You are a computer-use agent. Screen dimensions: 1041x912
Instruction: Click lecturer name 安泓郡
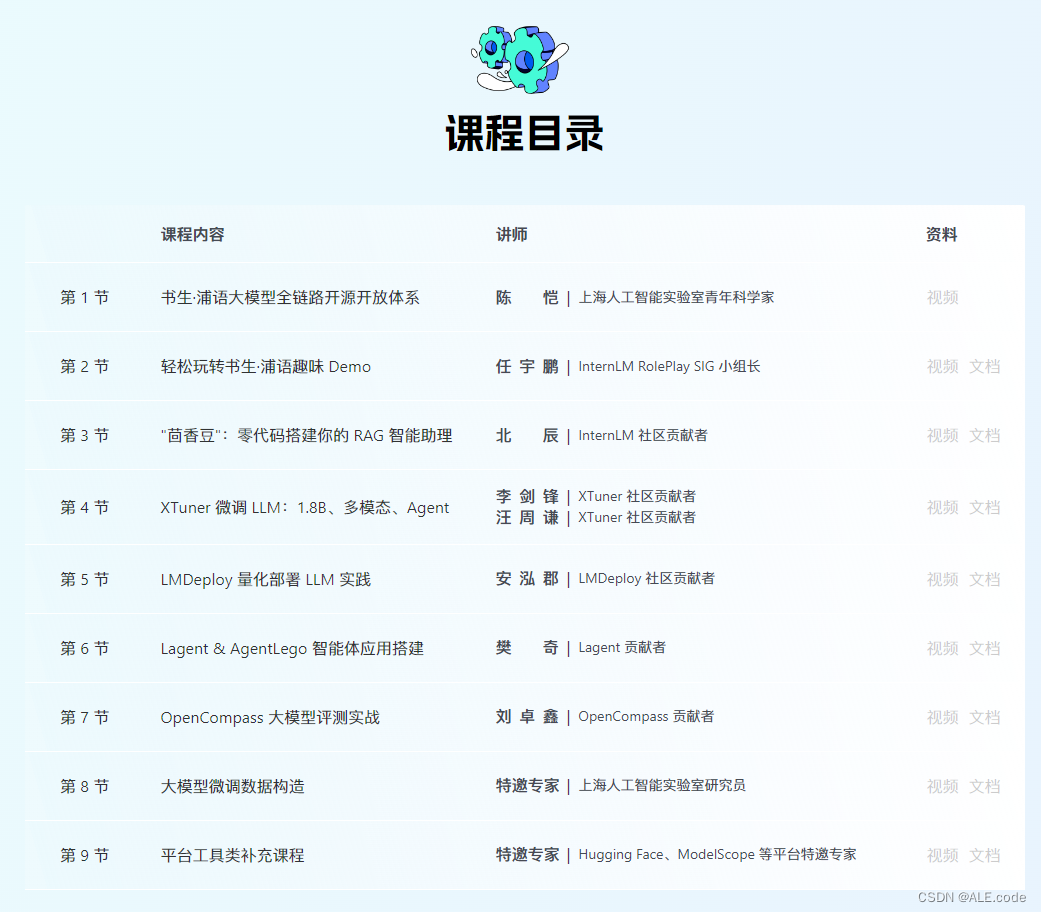[527, 578]
